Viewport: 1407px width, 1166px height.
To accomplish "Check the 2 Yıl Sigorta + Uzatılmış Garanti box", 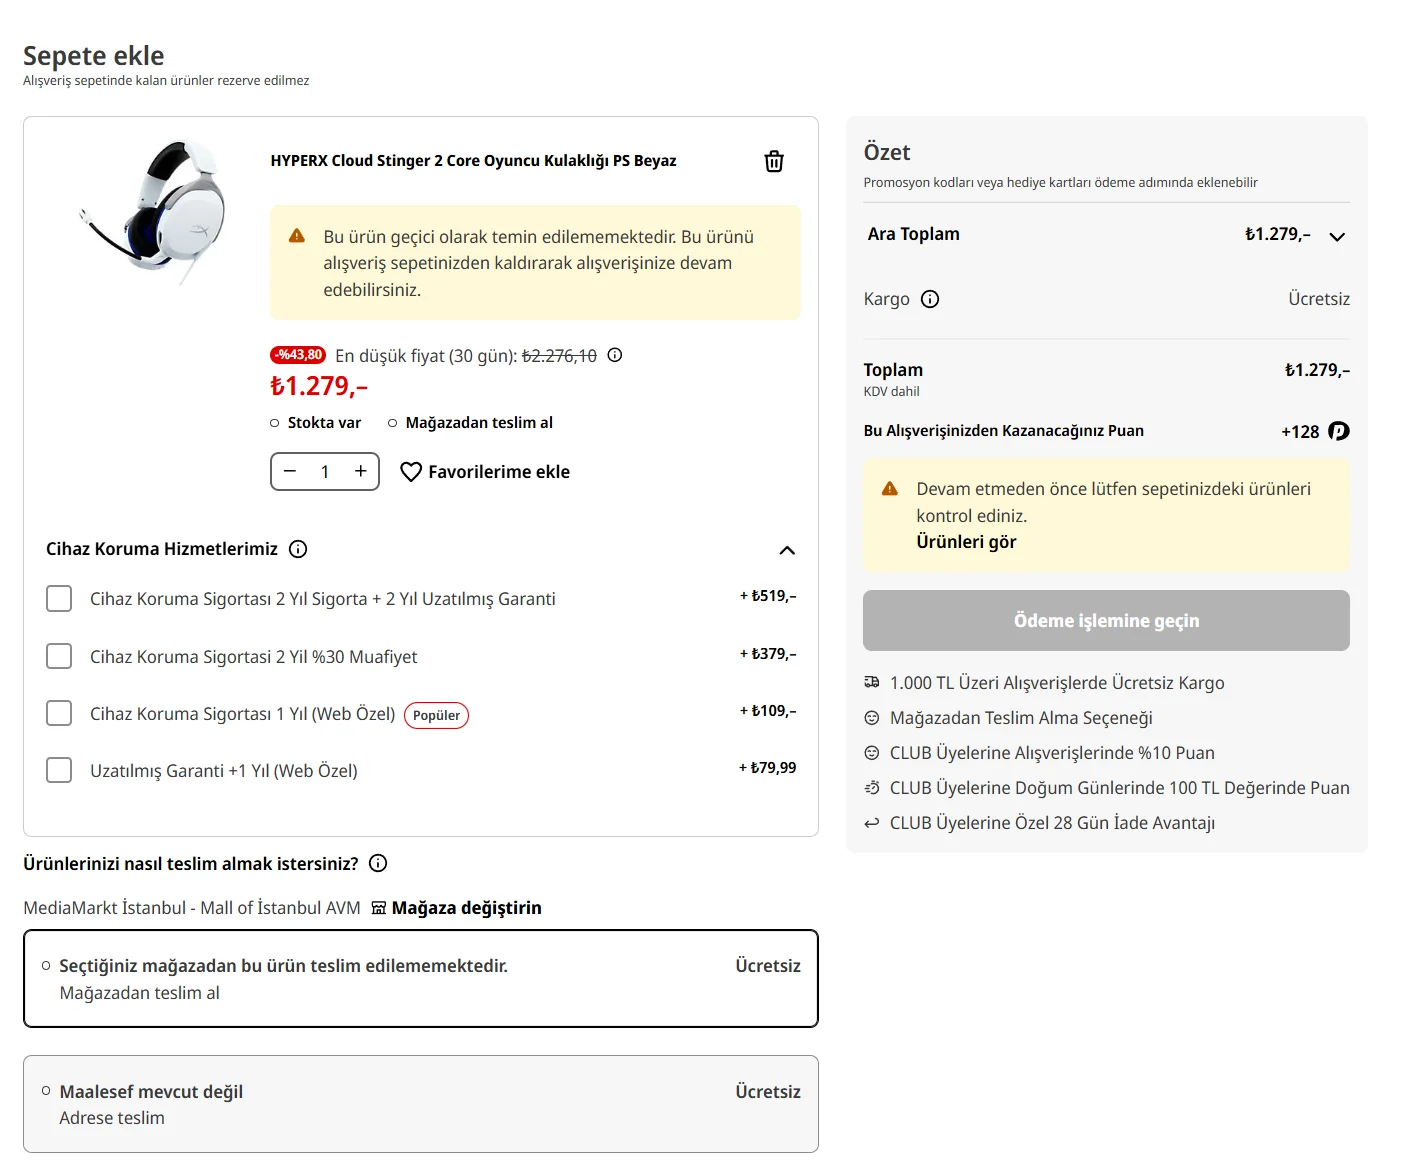I will [x=59, y=599].
